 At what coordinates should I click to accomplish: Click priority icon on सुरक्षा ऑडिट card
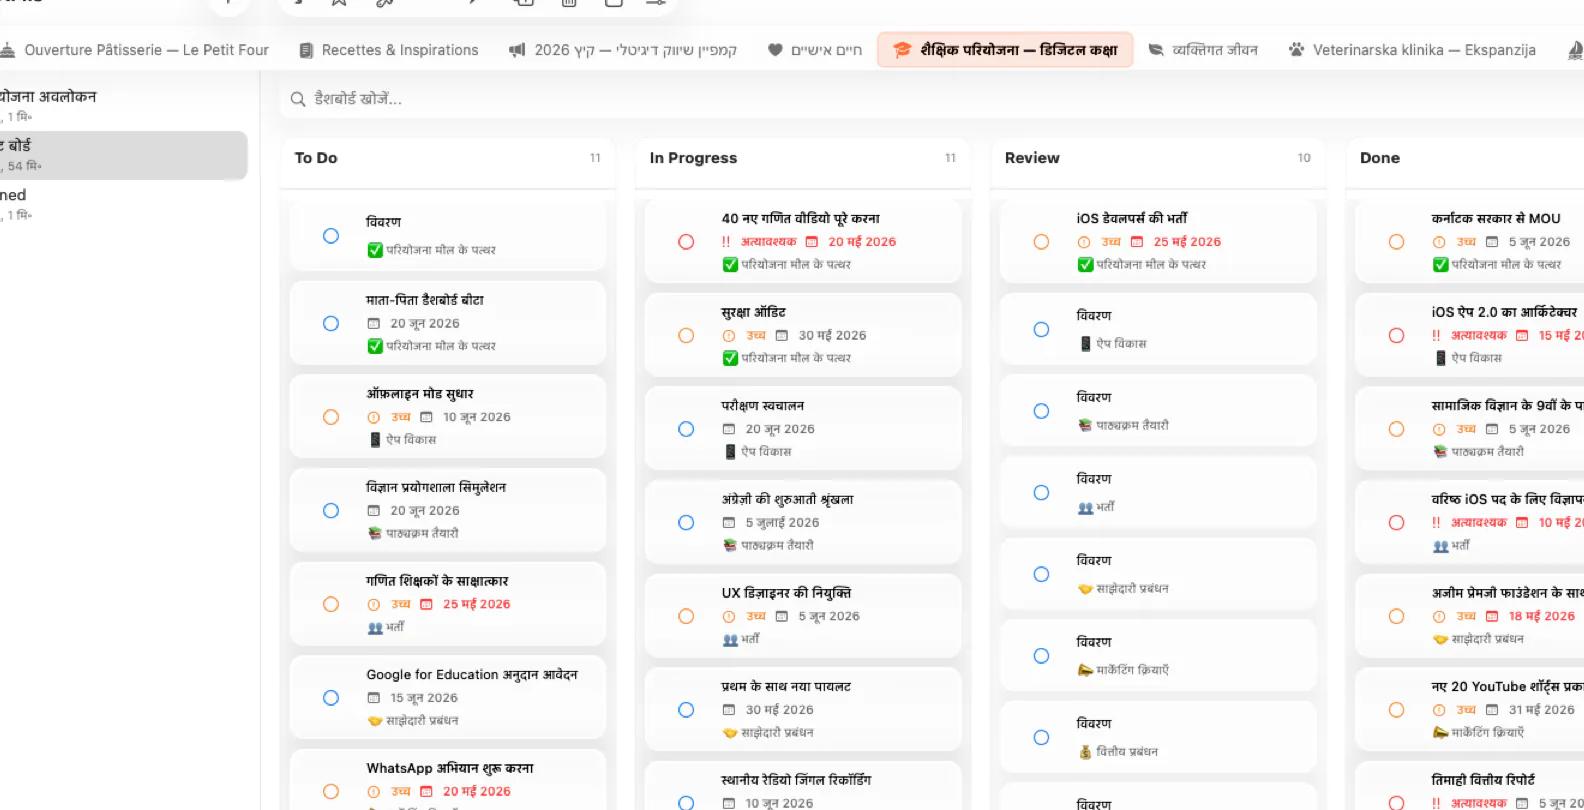click(x=729, y=336)
